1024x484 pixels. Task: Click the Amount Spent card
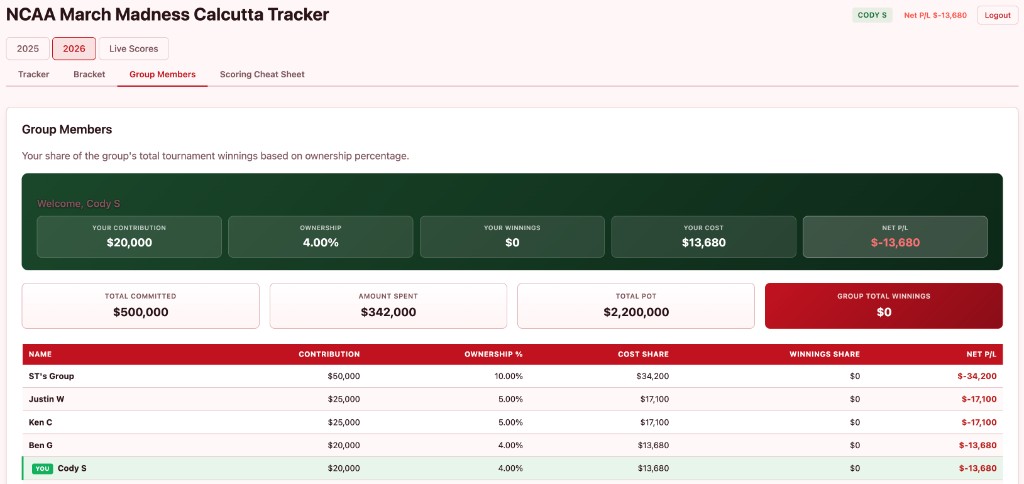click(x=388, y=305)
